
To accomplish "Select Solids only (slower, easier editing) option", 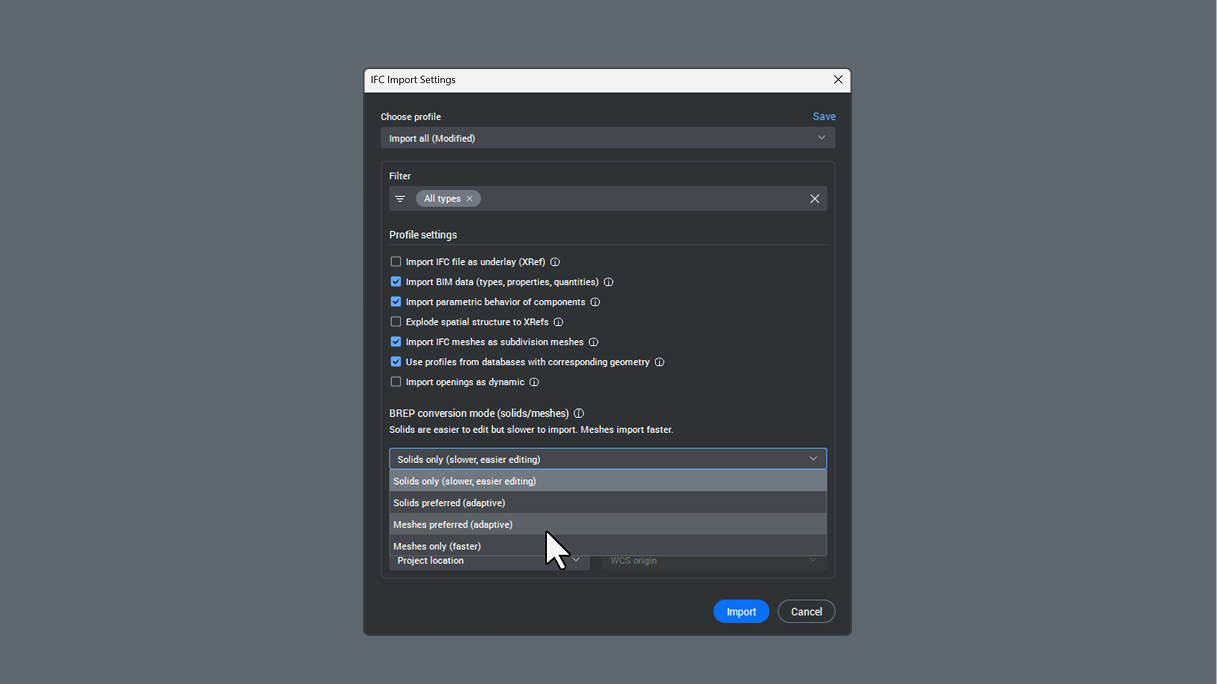I will click(608, 481).
